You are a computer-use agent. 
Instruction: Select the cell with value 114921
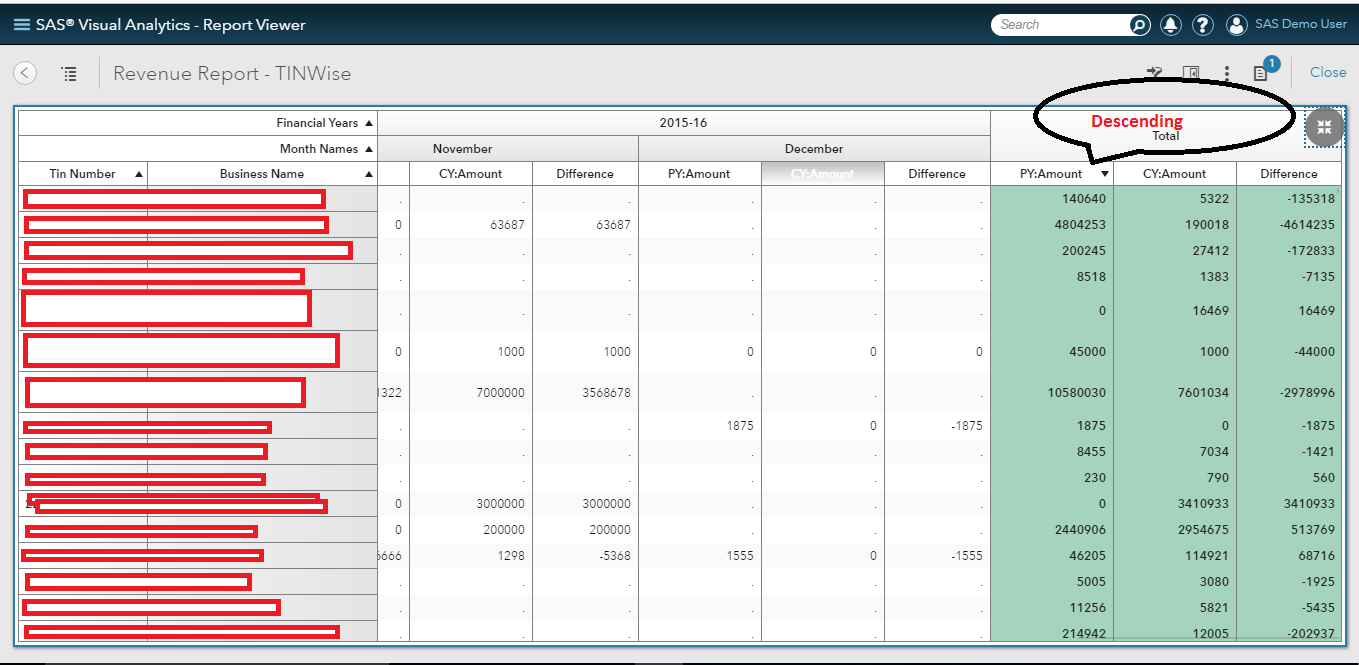[1175, 555]
